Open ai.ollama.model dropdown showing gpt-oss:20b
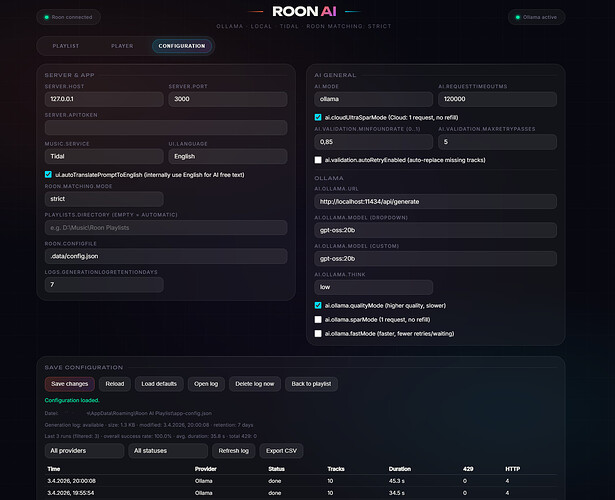The width and height of the screenshot is (615, 500). (435, 230)
